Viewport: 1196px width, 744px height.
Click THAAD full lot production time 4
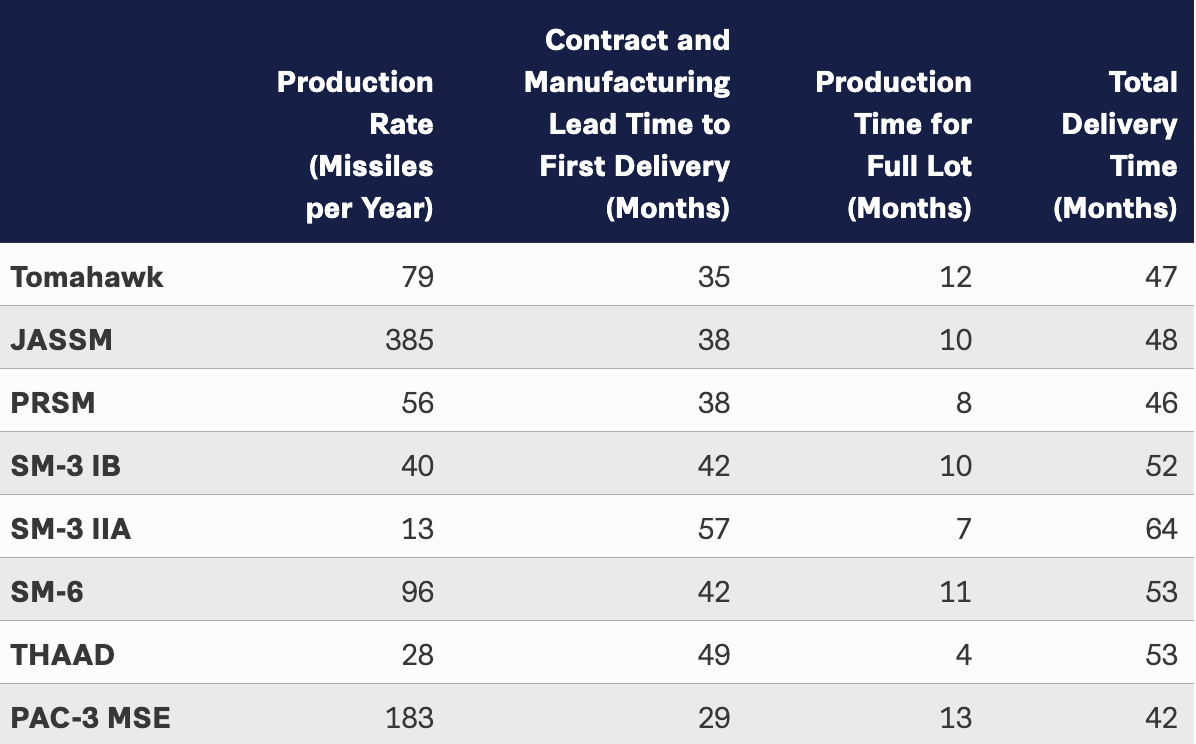[x=963, y=655]
